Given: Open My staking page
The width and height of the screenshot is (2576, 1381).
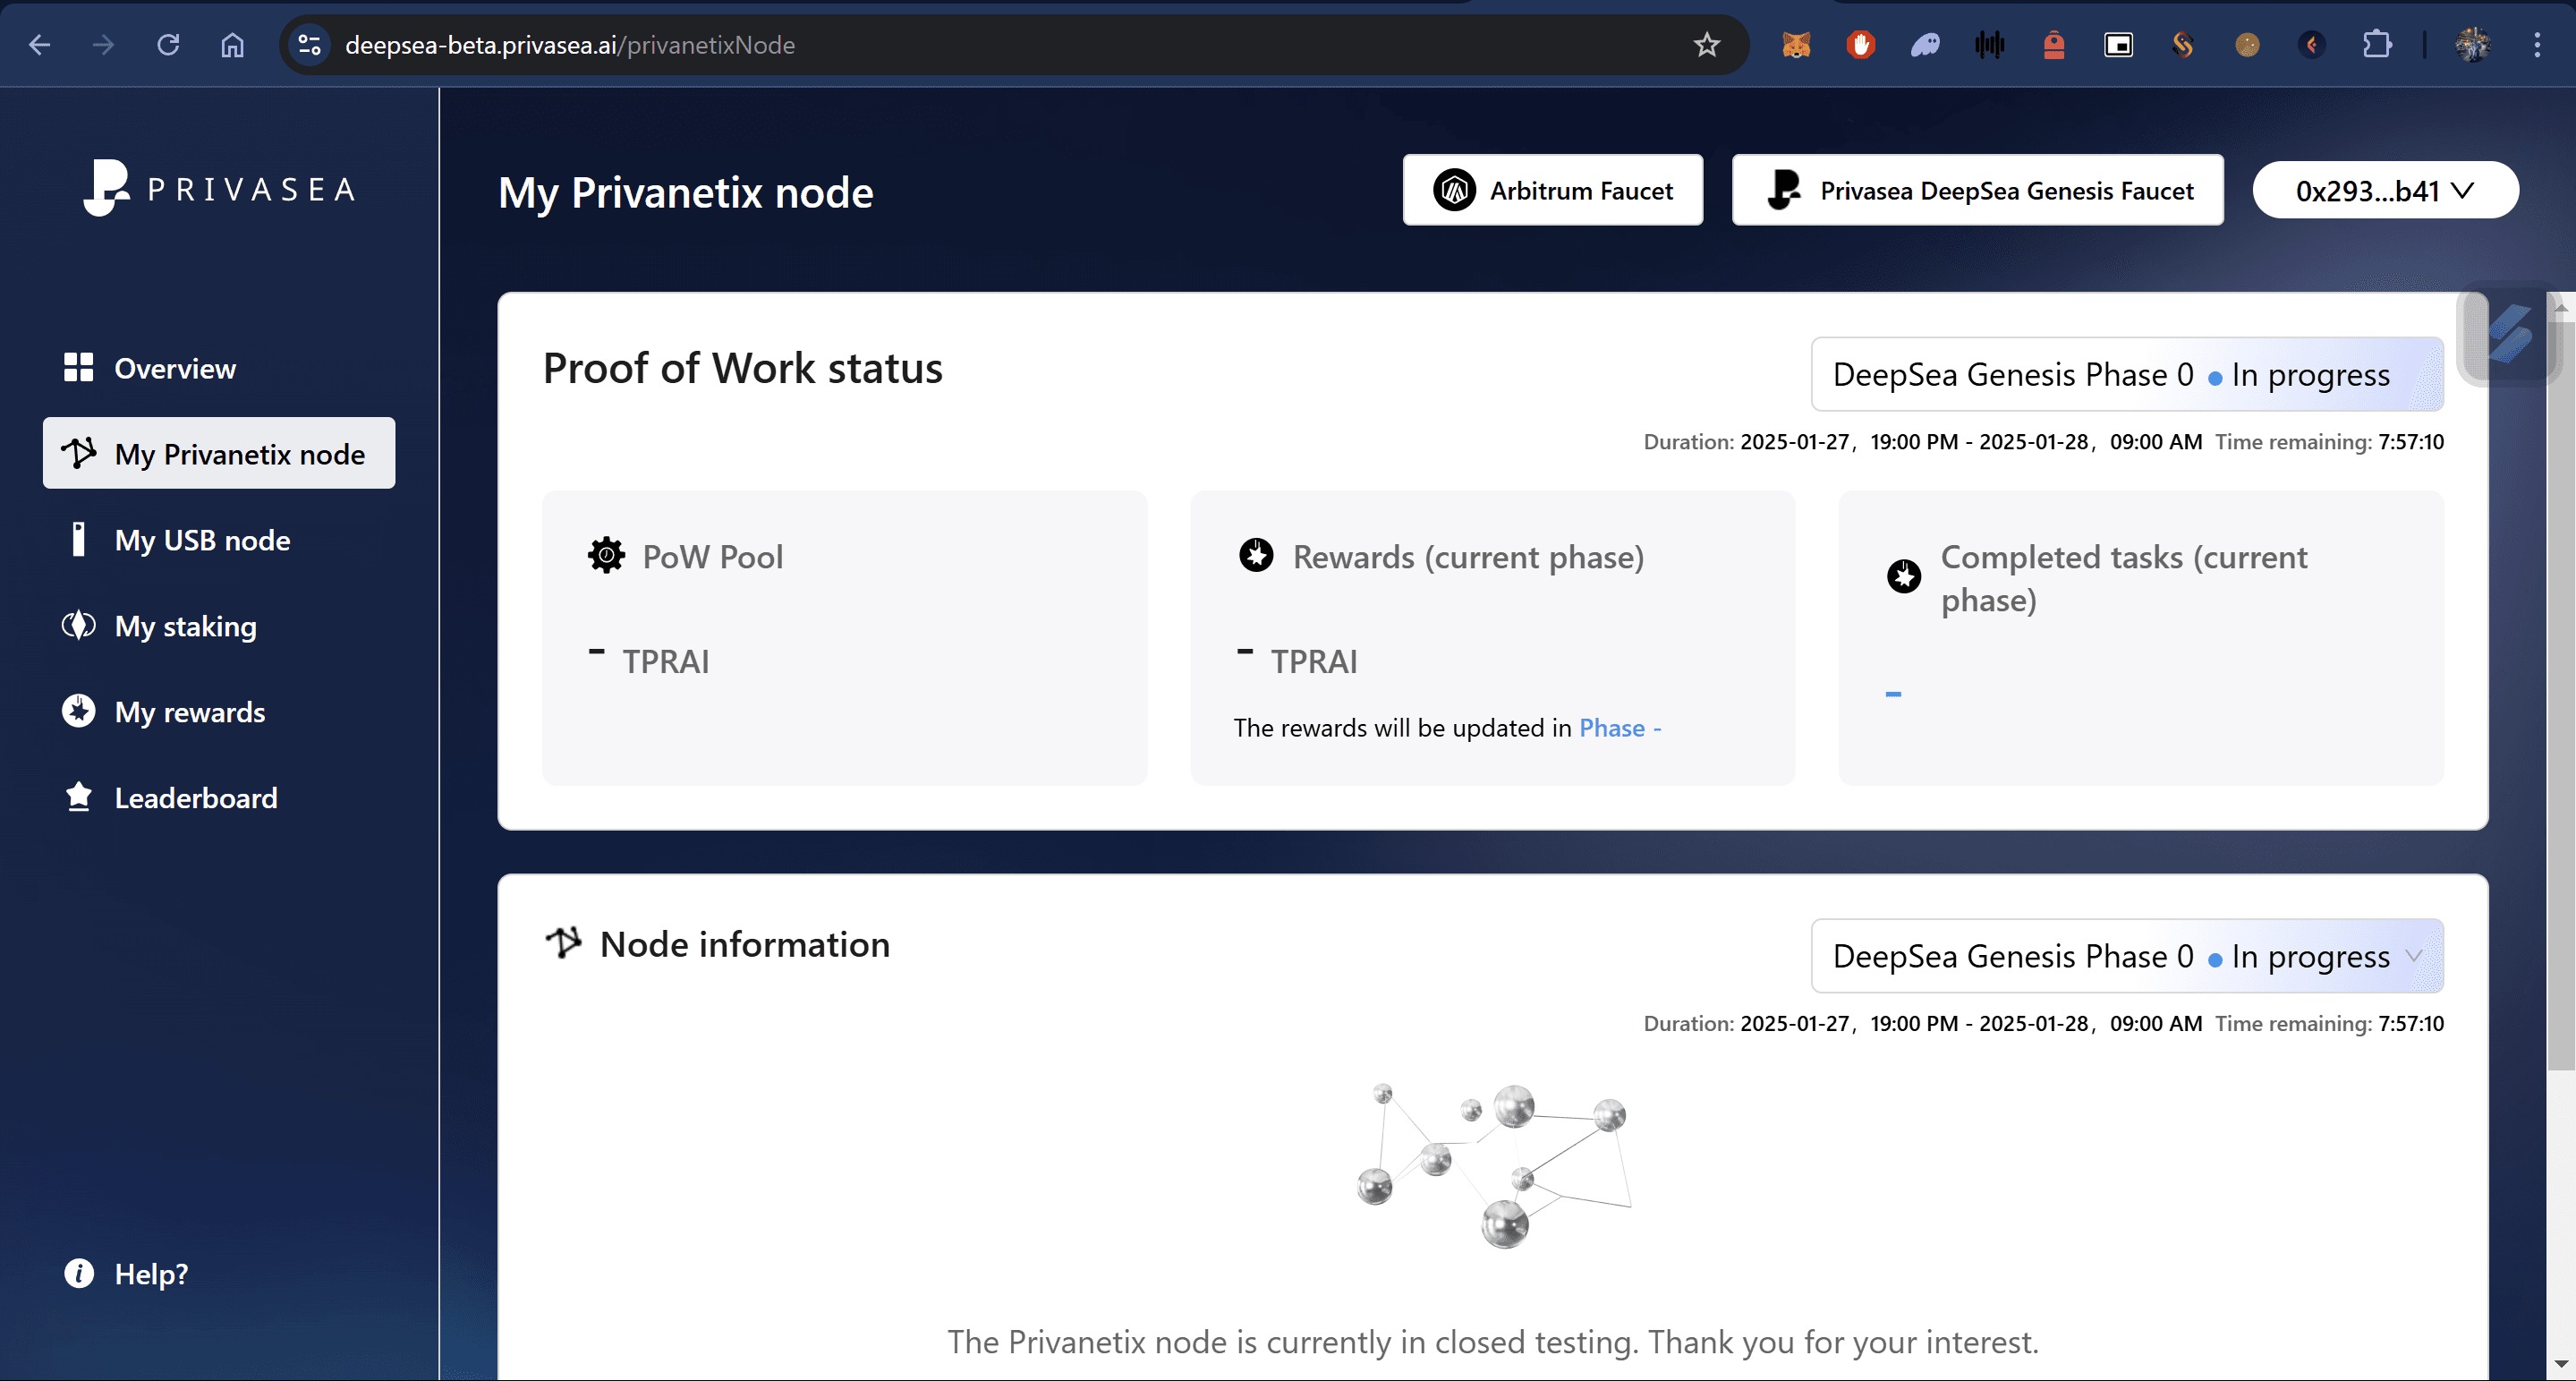Looking at the screenshot, I should pos(185,626).
